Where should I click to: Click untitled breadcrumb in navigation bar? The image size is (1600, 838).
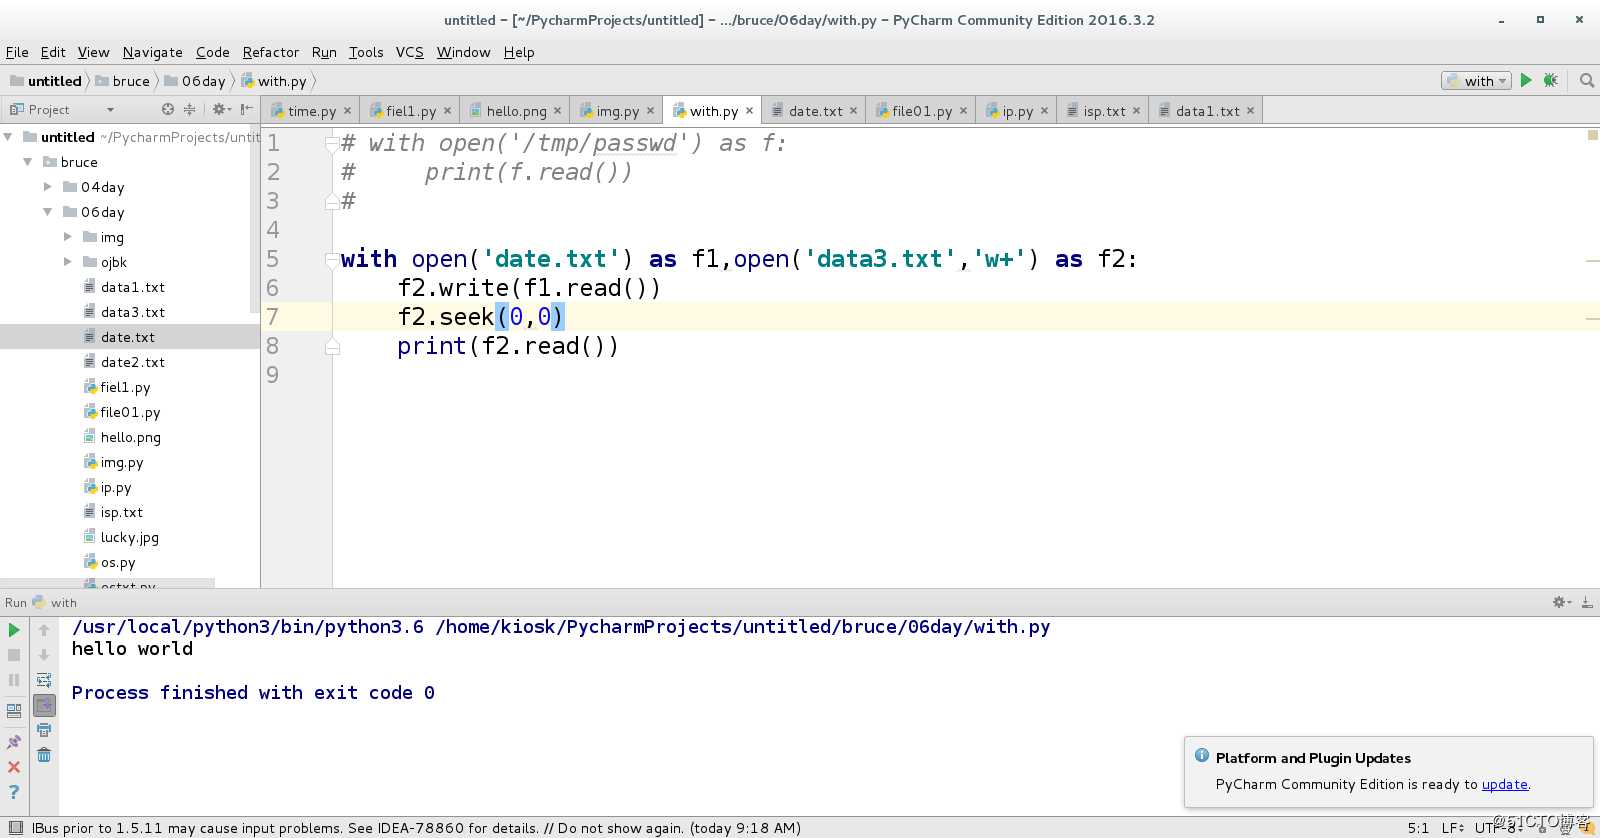click(46, 81)
